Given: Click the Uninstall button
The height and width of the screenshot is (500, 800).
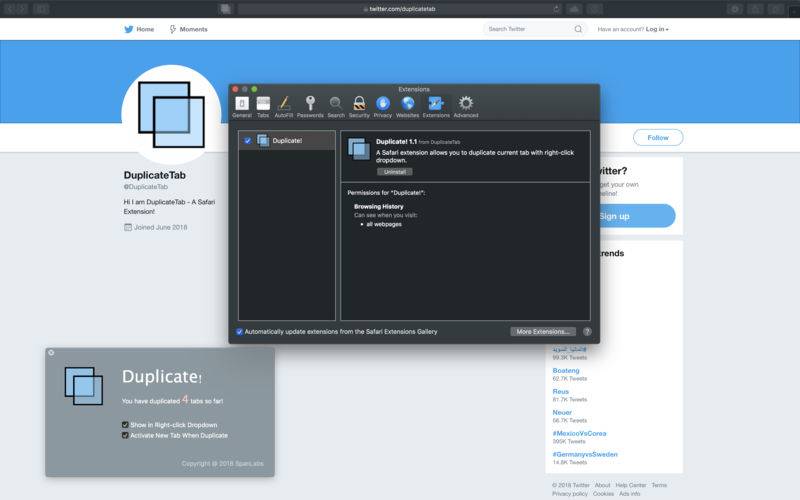Looking at the screenshot, I should tap(395, 172).
